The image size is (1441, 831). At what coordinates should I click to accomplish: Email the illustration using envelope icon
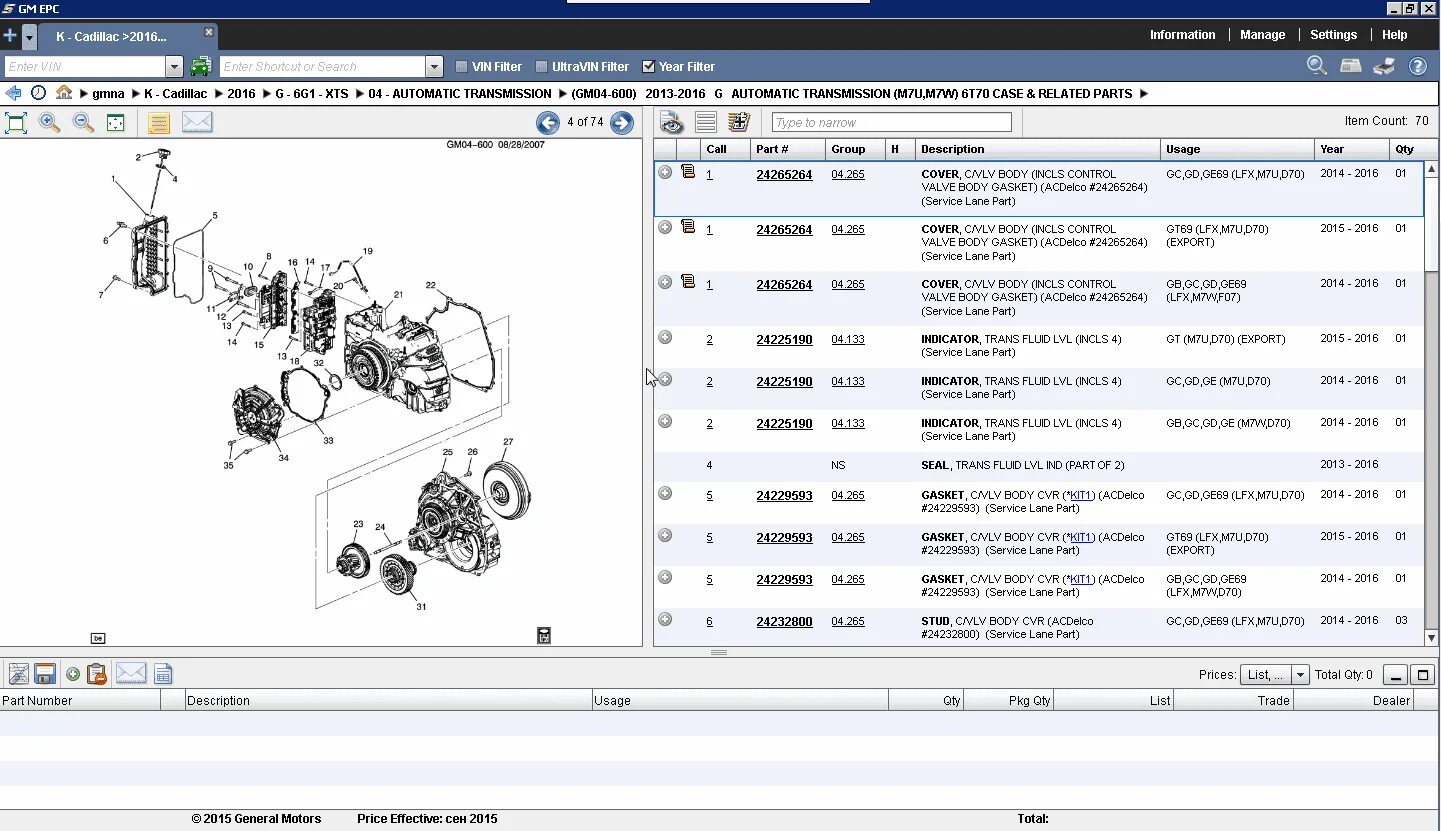[197, 122]
